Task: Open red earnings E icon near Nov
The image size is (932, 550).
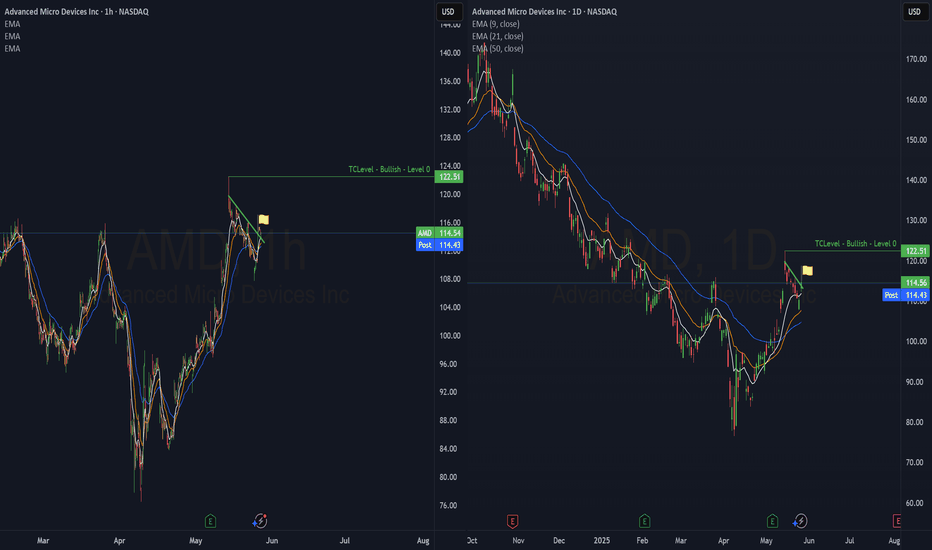Action: [x=512, y=521]
